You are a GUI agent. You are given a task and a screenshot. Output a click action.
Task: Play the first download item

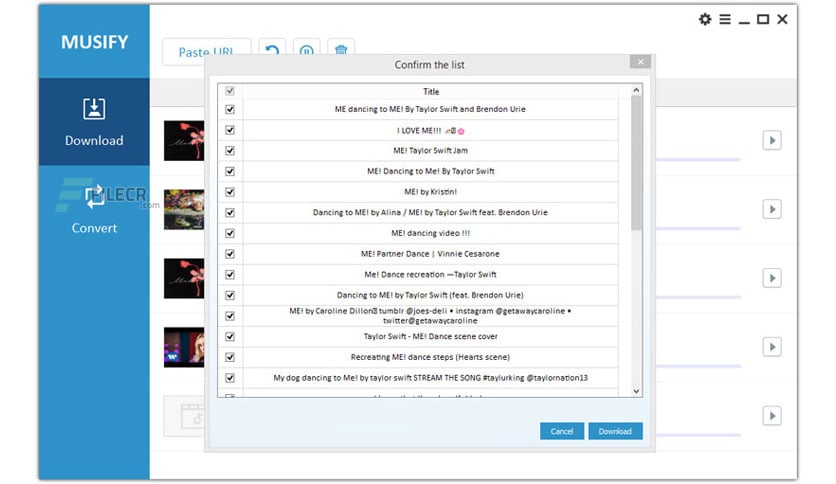pyautogui.click(x=772, y=141)
